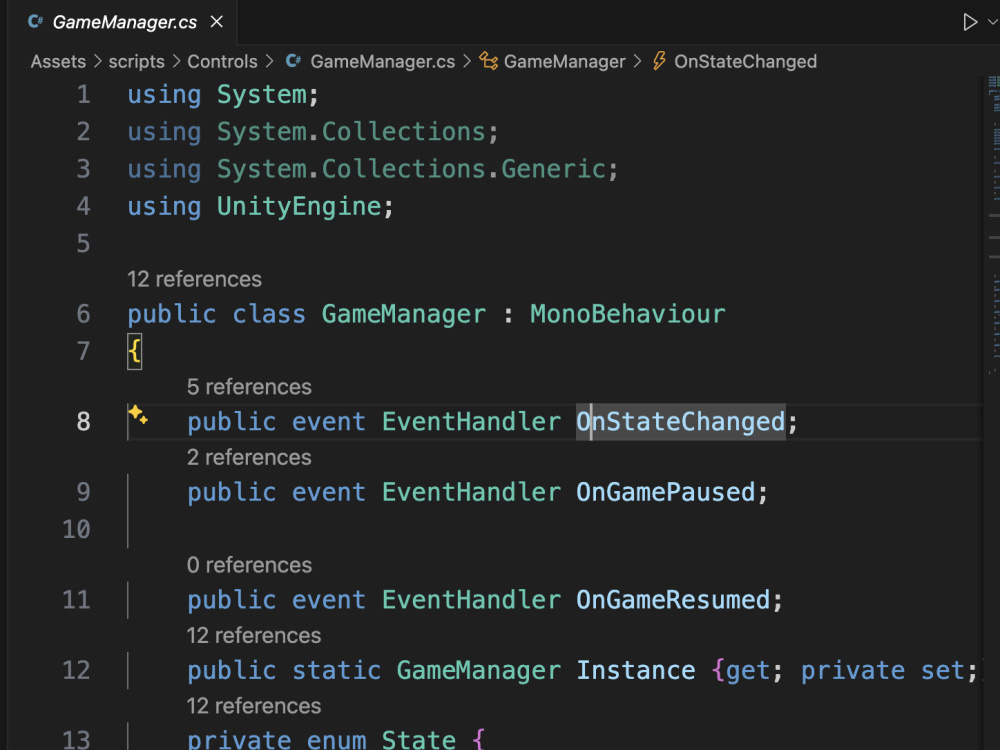
Task: Click the class symbol icon in breadcrumb
Action: tap(489, 61)
